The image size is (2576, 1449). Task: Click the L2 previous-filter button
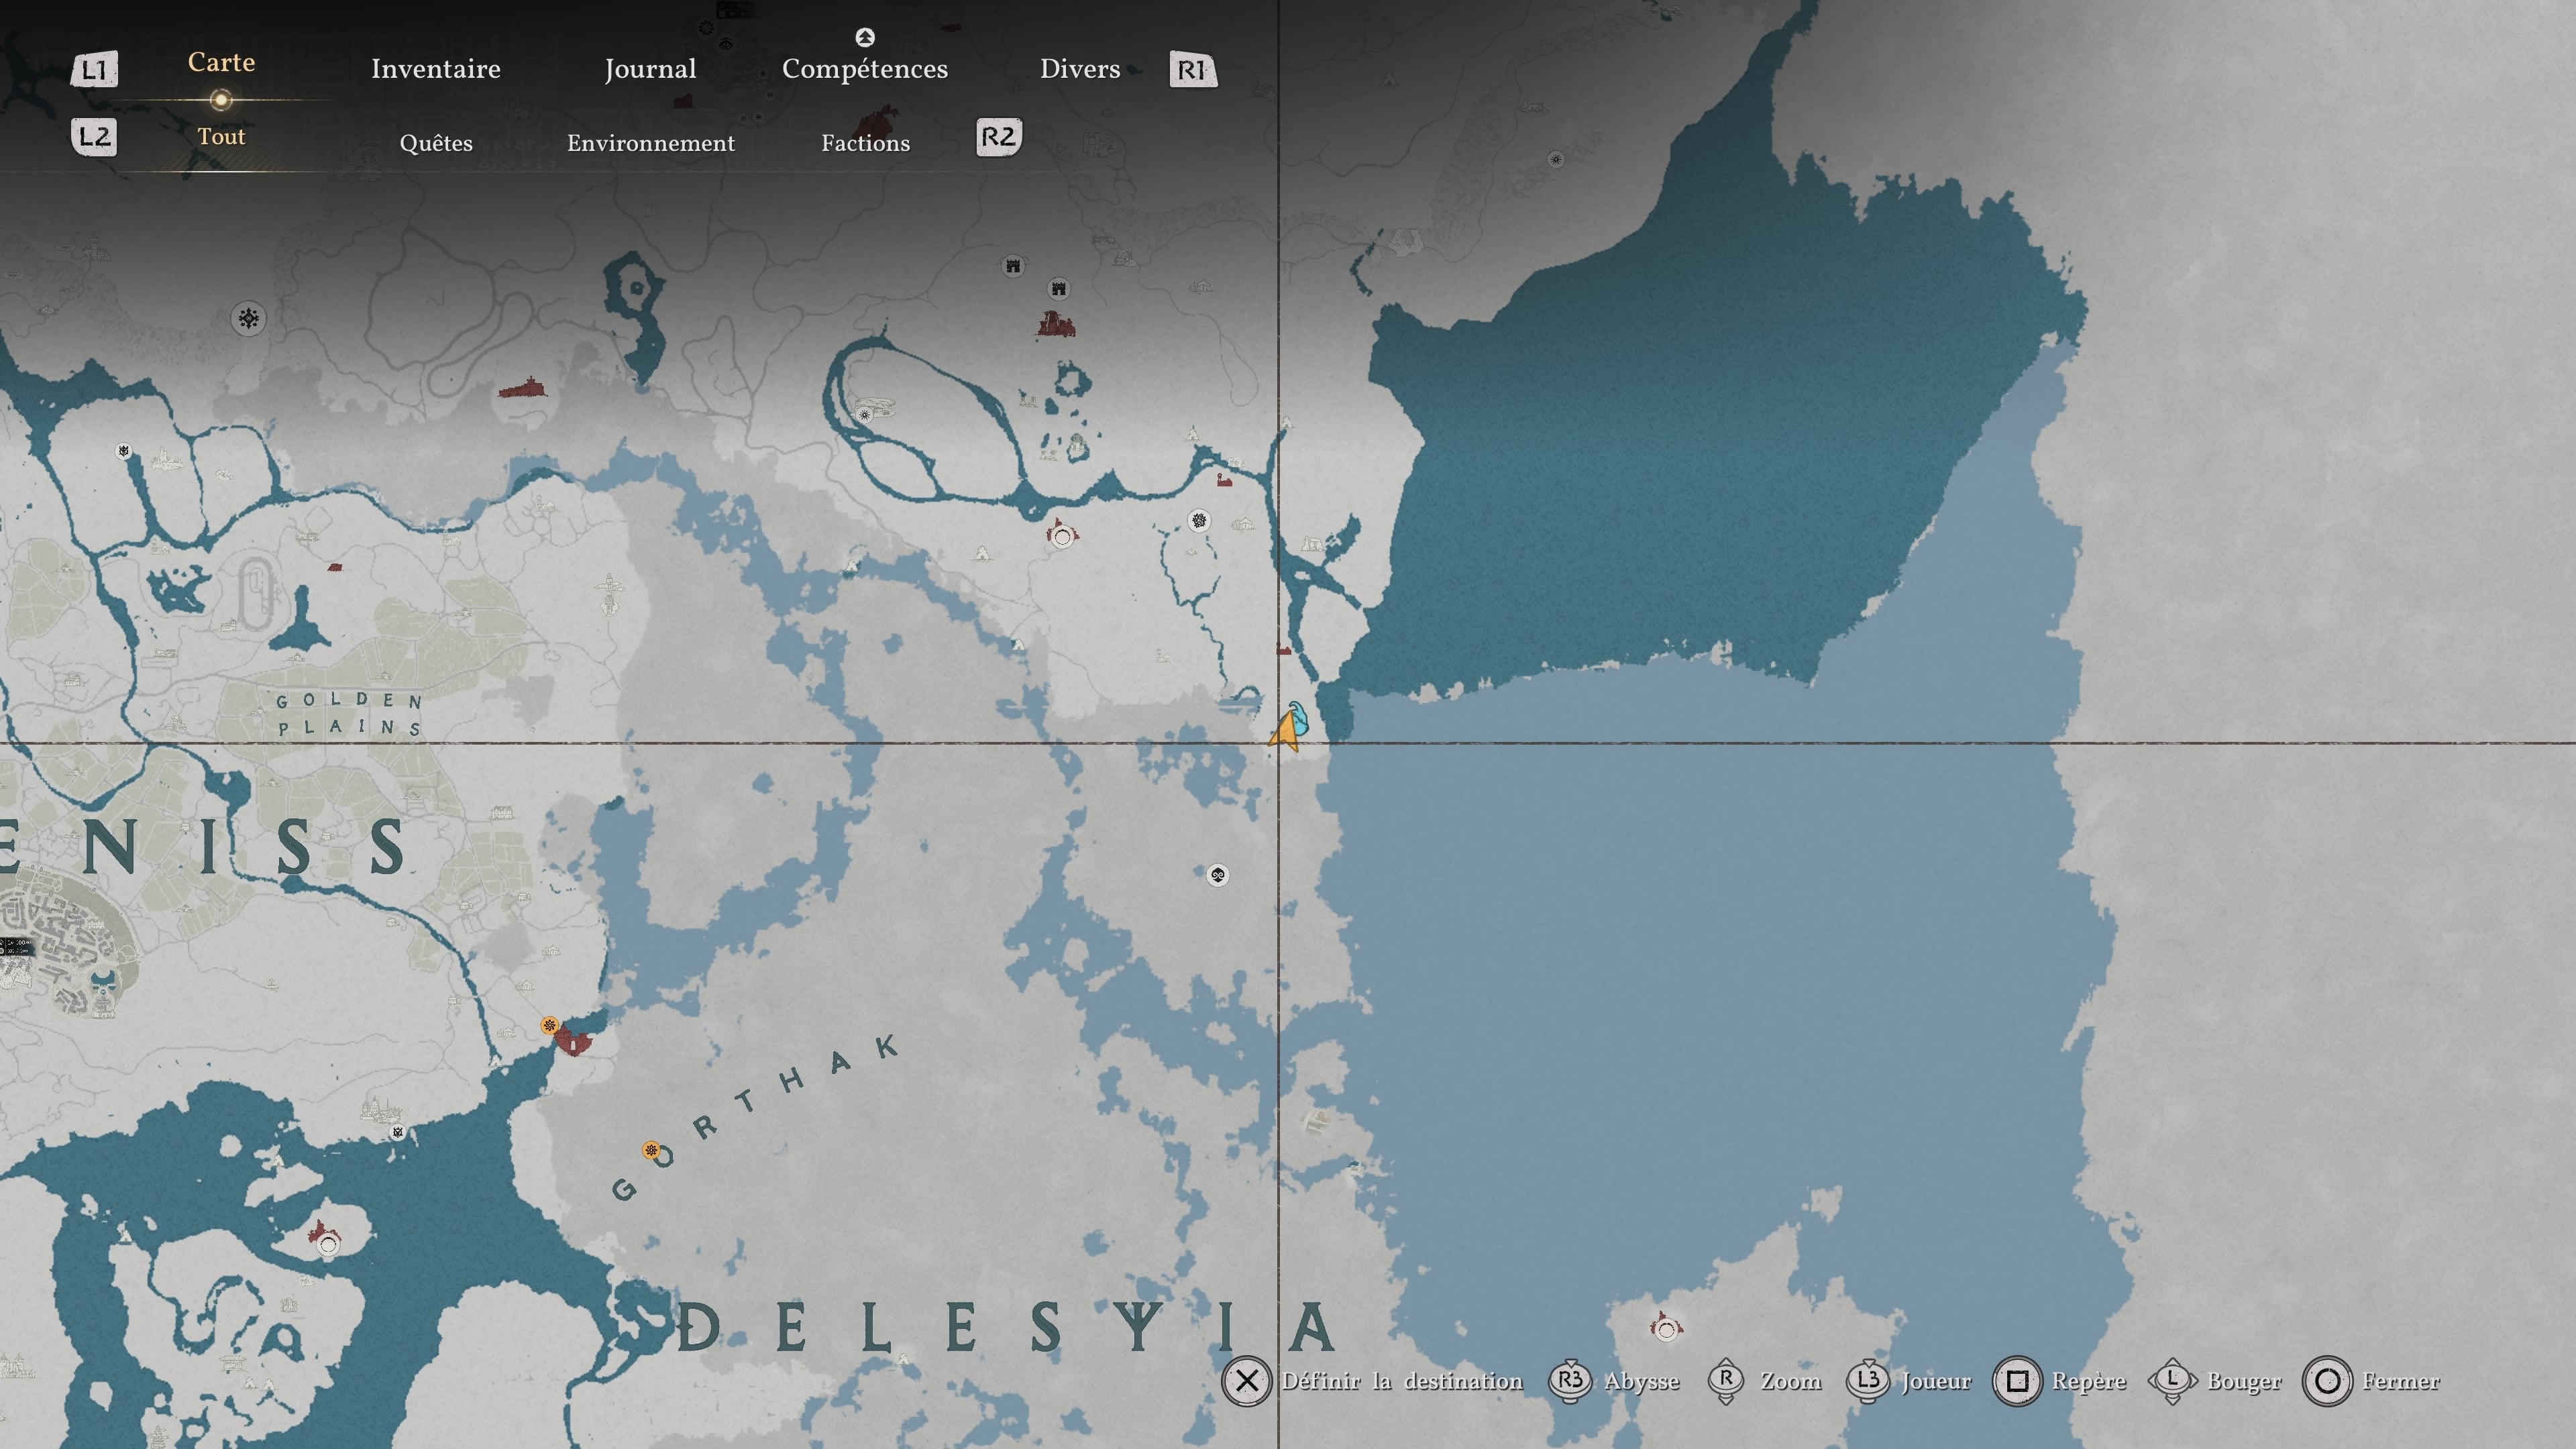coord(94,137)
